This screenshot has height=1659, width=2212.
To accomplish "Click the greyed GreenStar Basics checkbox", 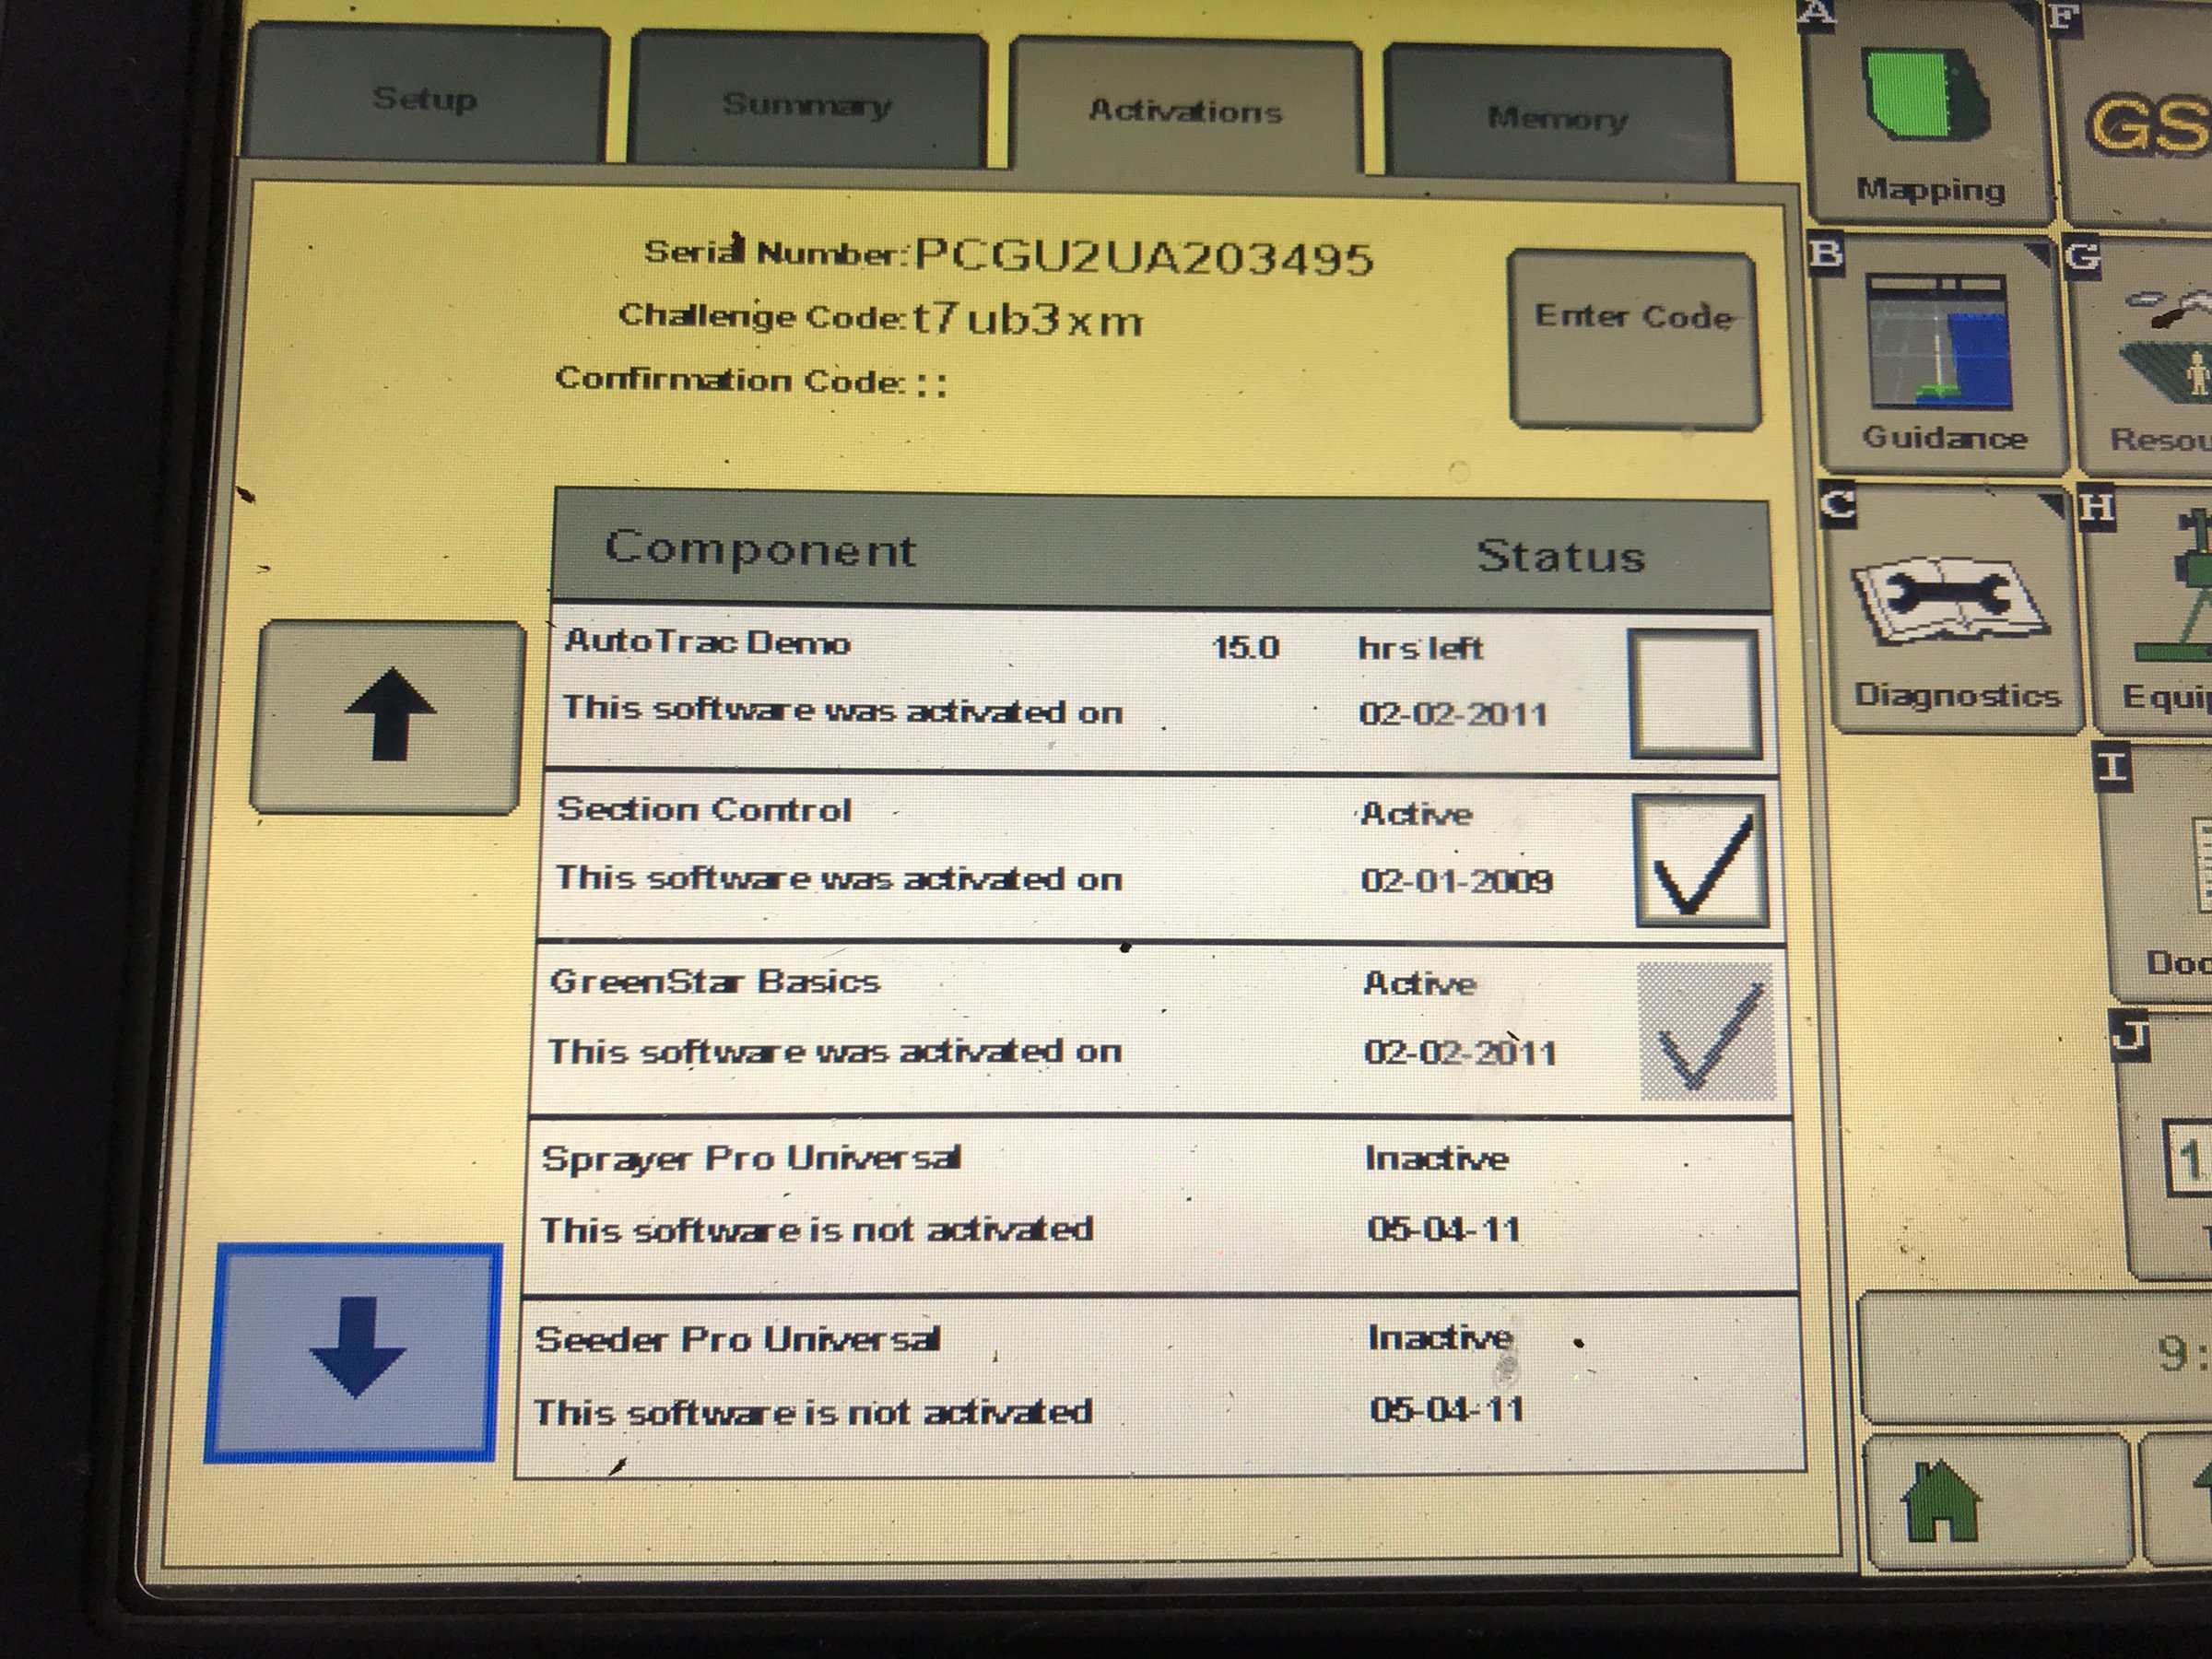I will tap(1707, 1032).
